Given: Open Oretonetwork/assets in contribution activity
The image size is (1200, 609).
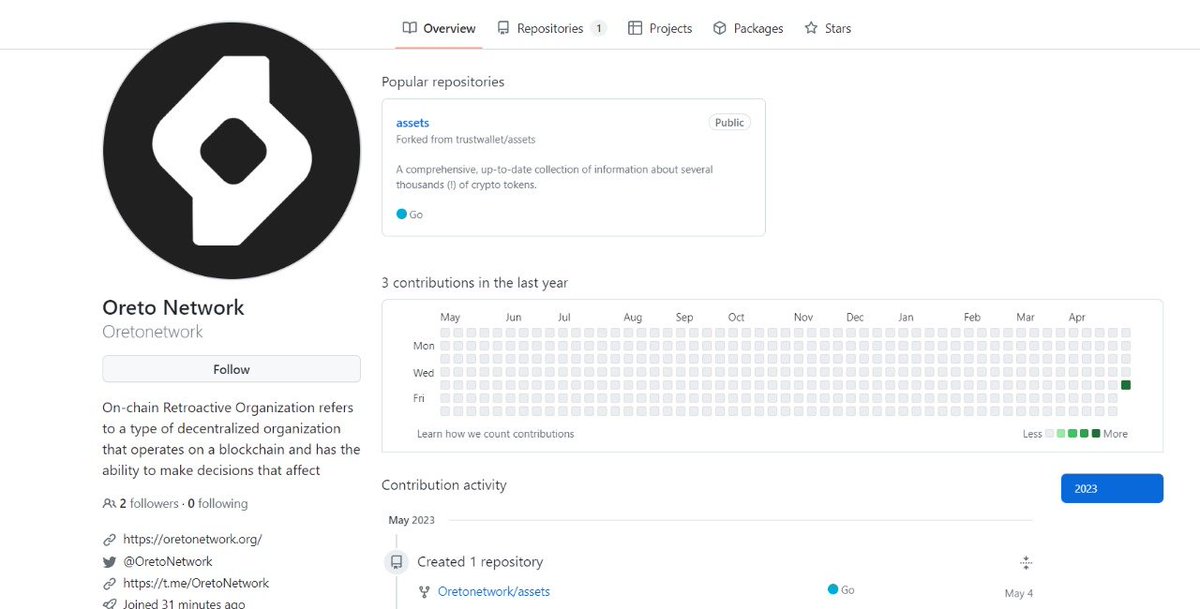Looking at the screenshot, I should (494, 592).
